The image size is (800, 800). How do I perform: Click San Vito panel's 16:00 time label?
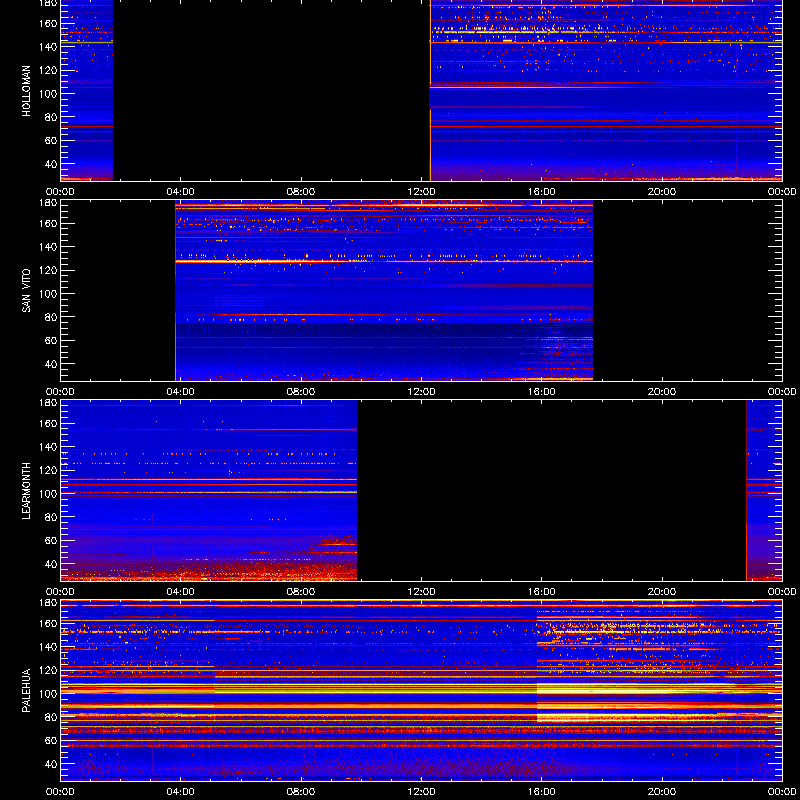point(542,392)
